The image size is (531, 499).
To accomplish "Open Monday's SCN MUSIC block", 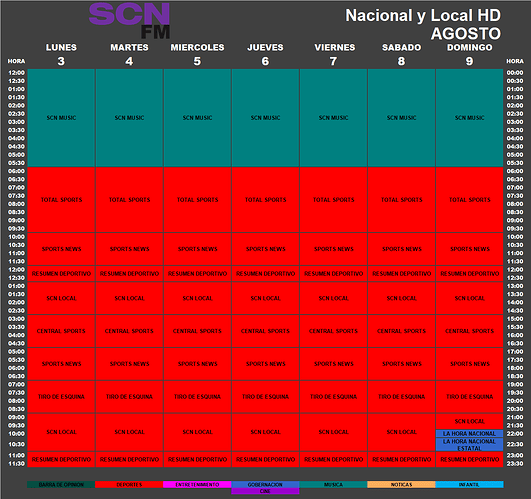I will point(61,118).
